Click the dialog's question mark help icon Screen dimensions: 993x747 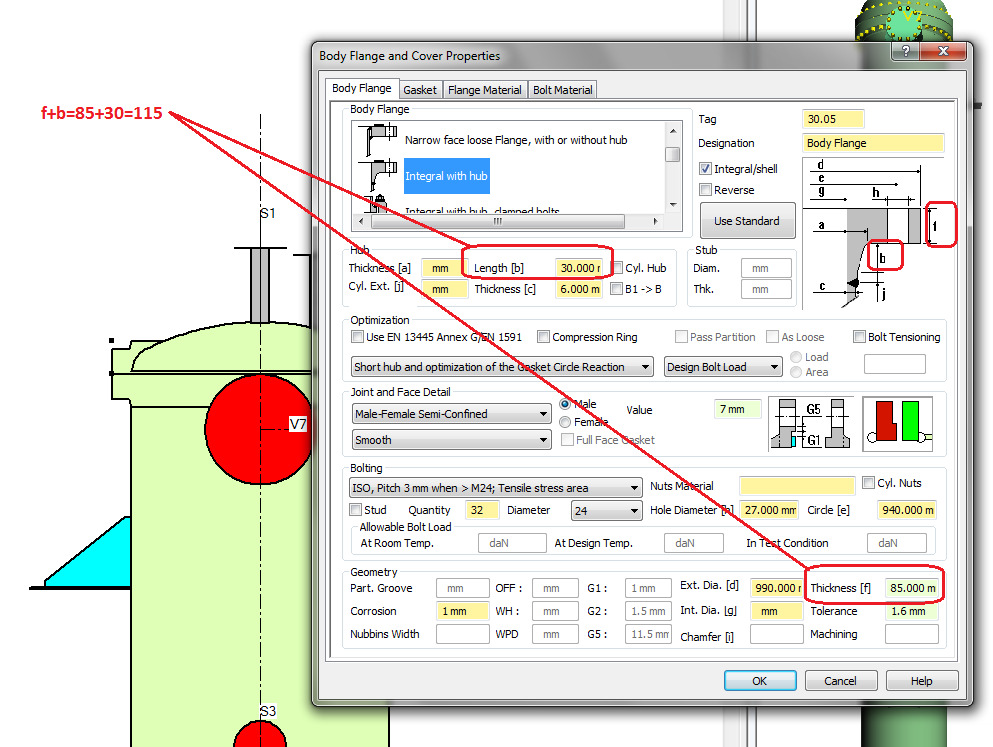904,53
